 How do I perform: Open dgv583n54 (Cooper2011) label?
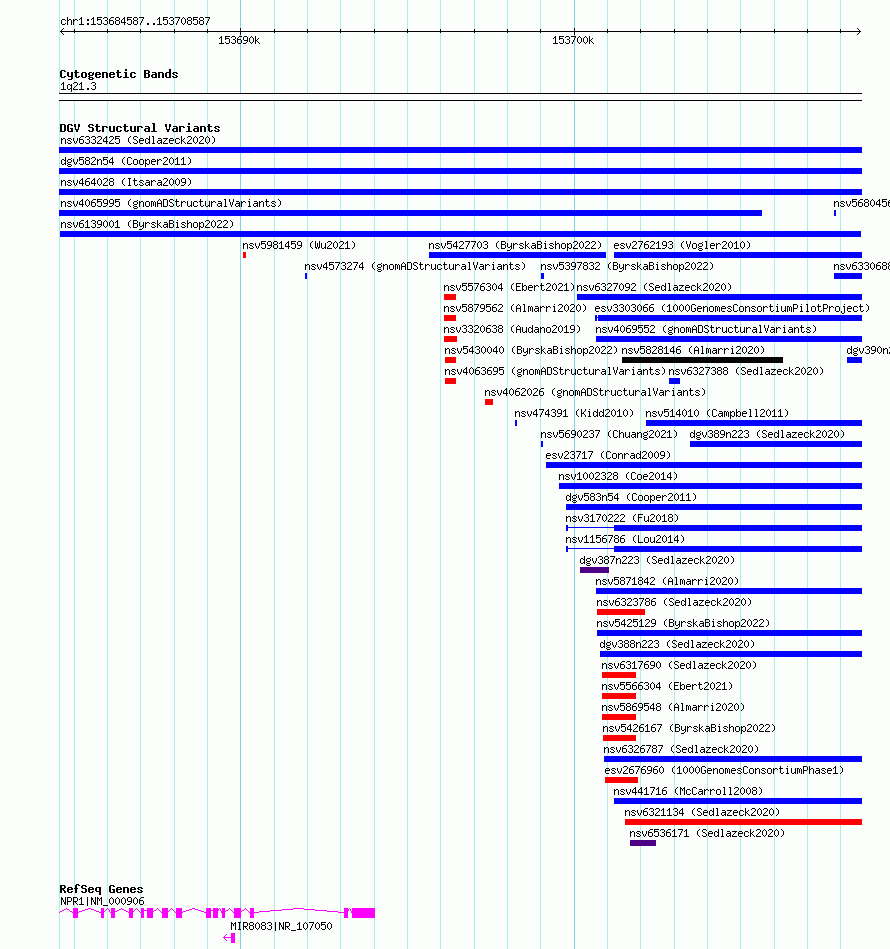[631, 497]
